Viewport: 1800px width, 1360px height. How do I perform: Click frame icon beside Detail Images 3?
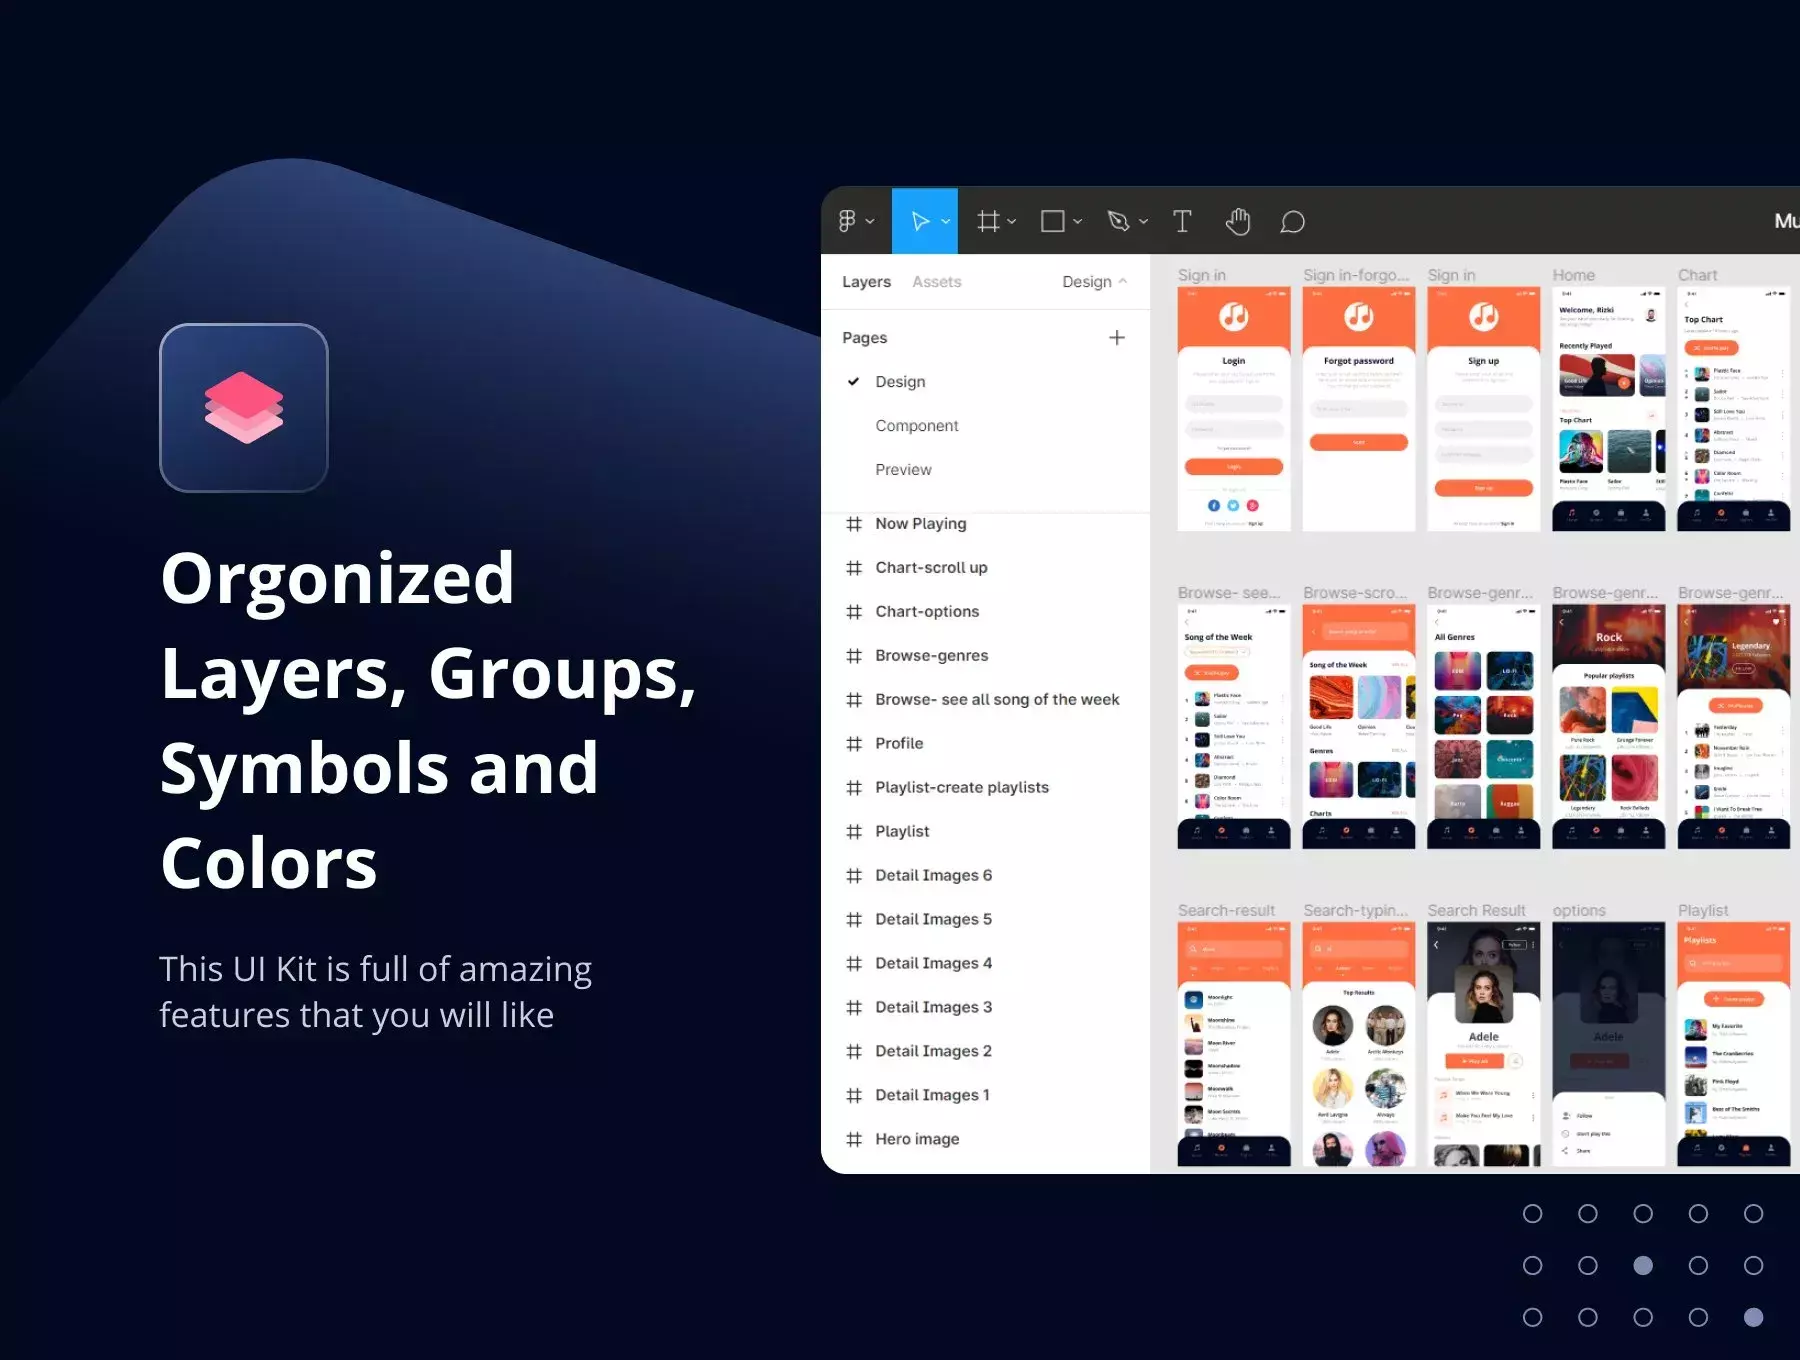(x=854, y=1008)
